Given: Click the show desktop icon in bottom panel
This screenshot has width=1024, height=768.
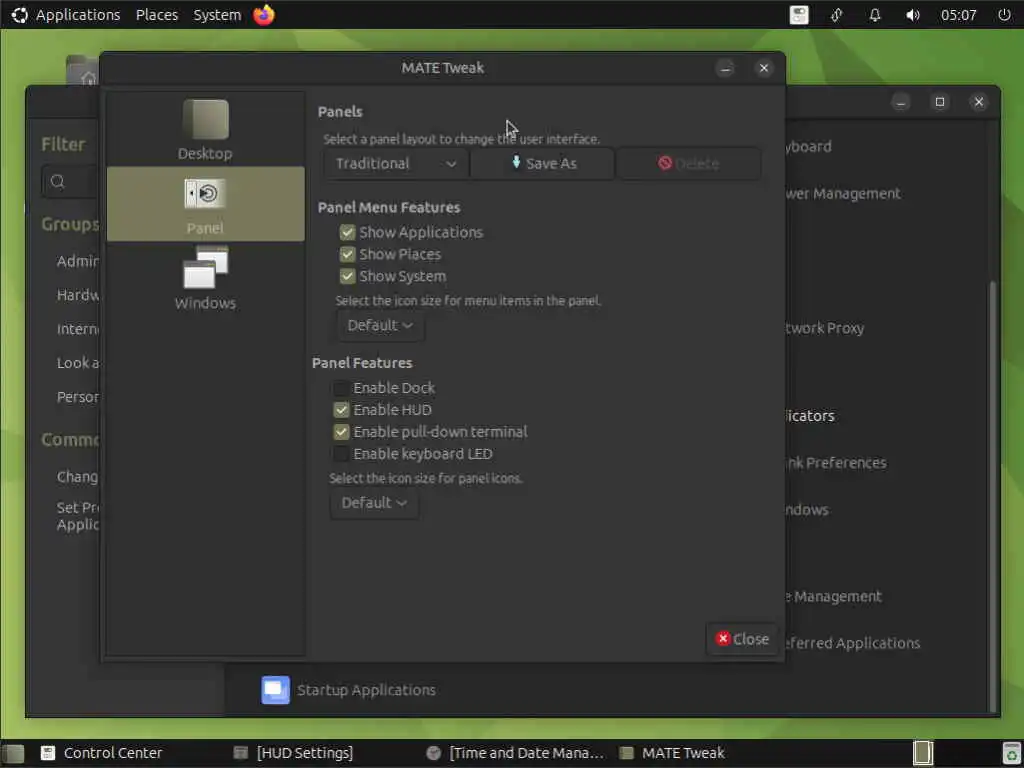Looking at the screenshot, I should [x=12, y=753].
